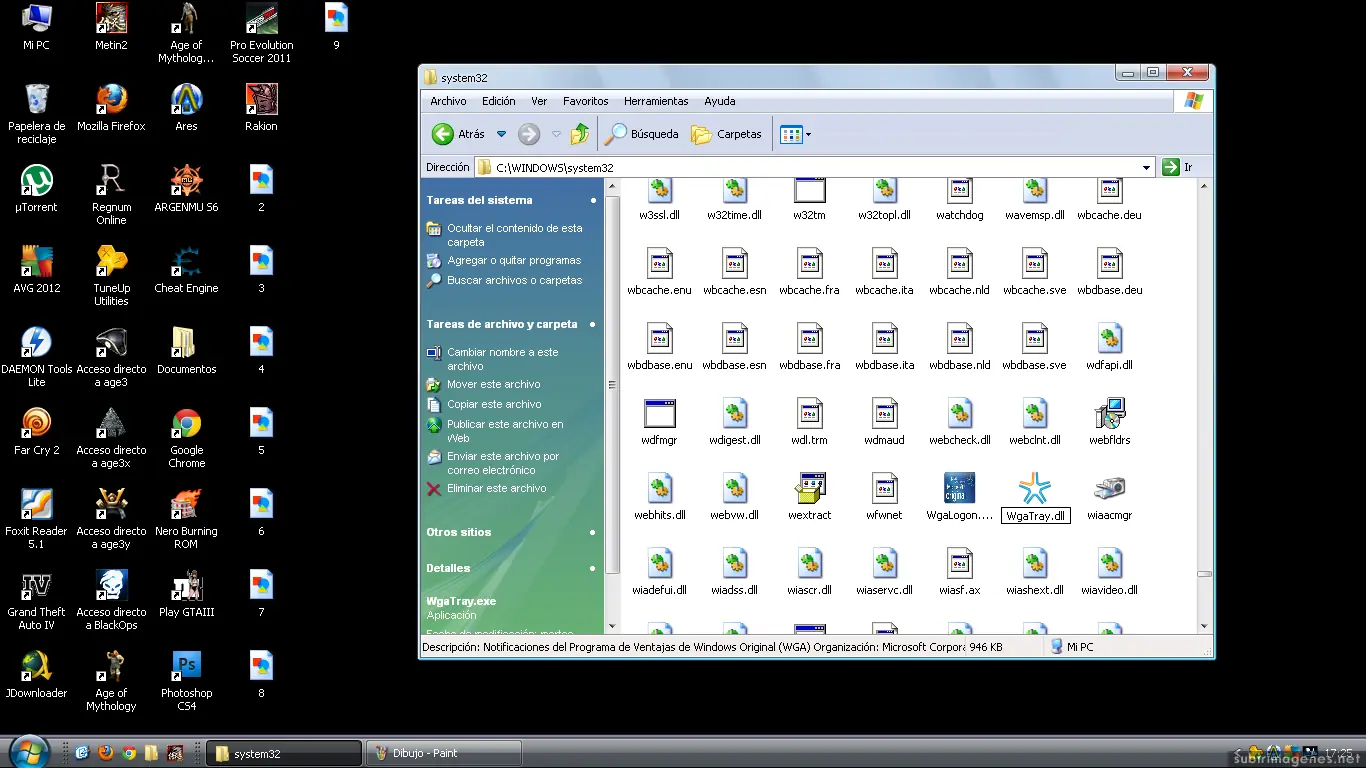Open the Búsqueda search tool
The image size is (1366, 768).
[x=642, y=134]
